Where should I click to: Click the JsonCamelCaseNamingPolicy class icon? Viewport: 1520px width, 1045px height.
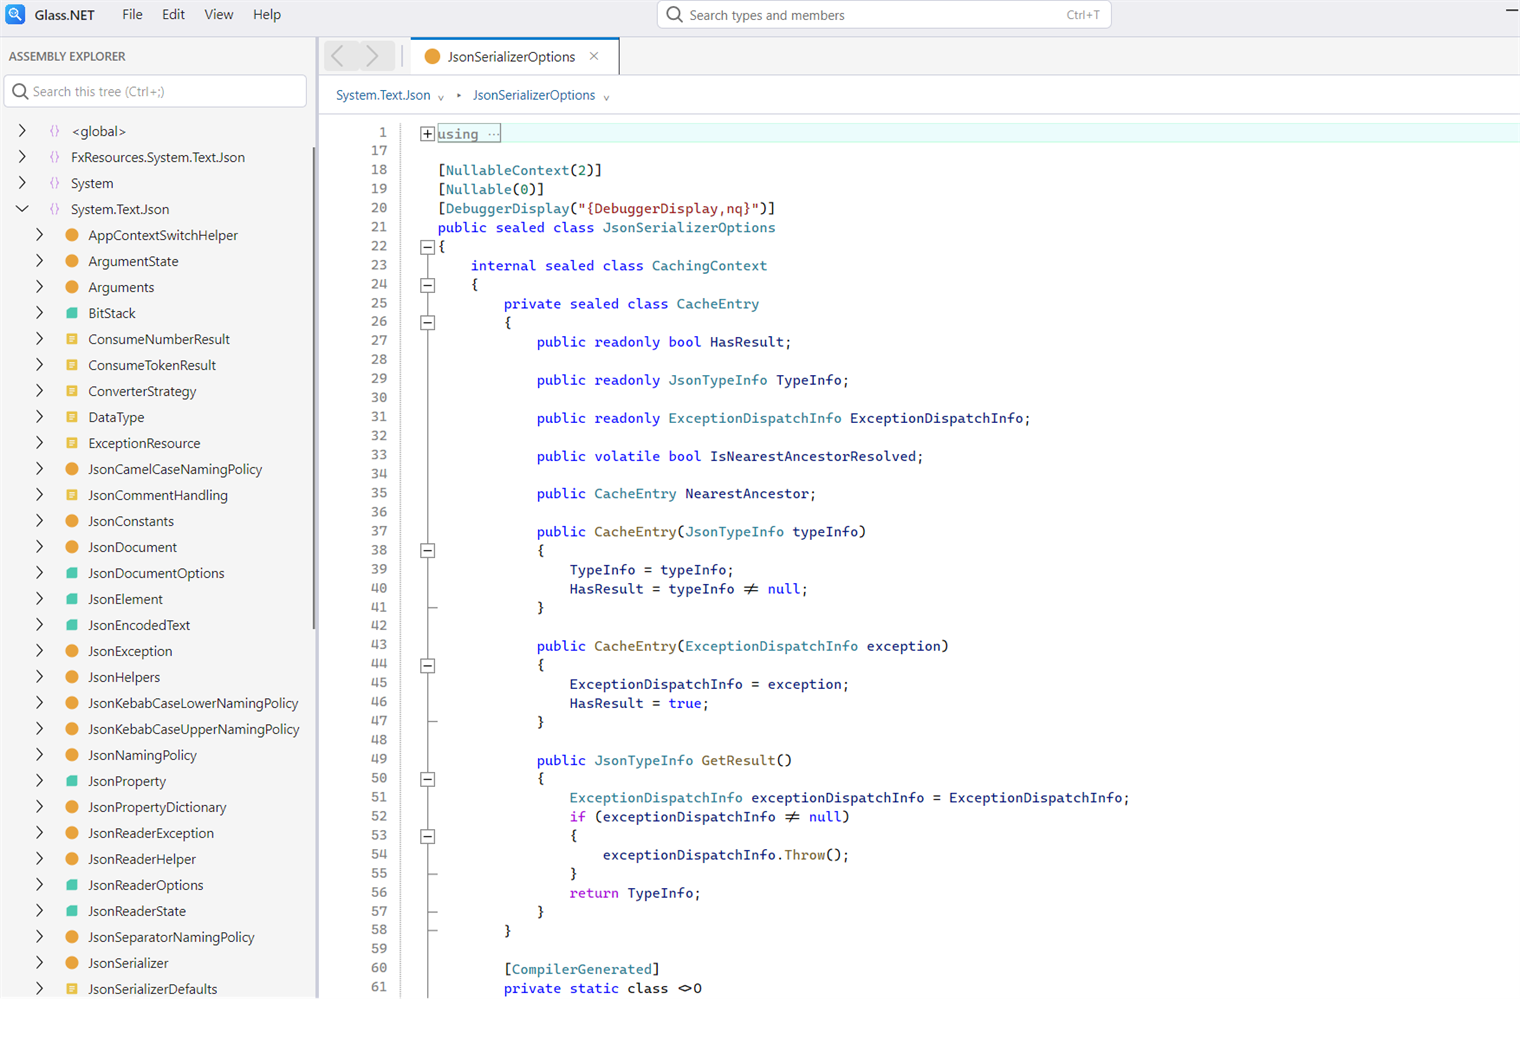point(72,469)
